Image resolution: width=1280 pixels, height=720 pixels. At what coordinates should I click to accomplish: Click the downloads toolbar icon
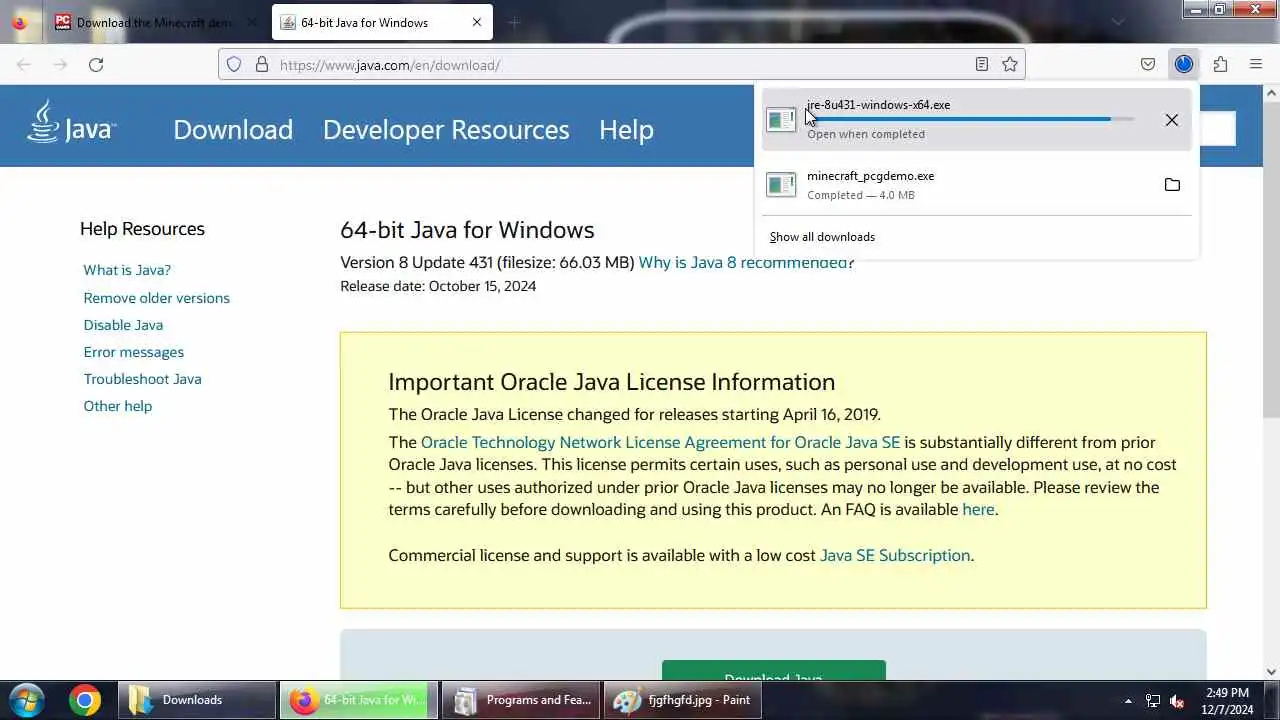click(1184, 65)
